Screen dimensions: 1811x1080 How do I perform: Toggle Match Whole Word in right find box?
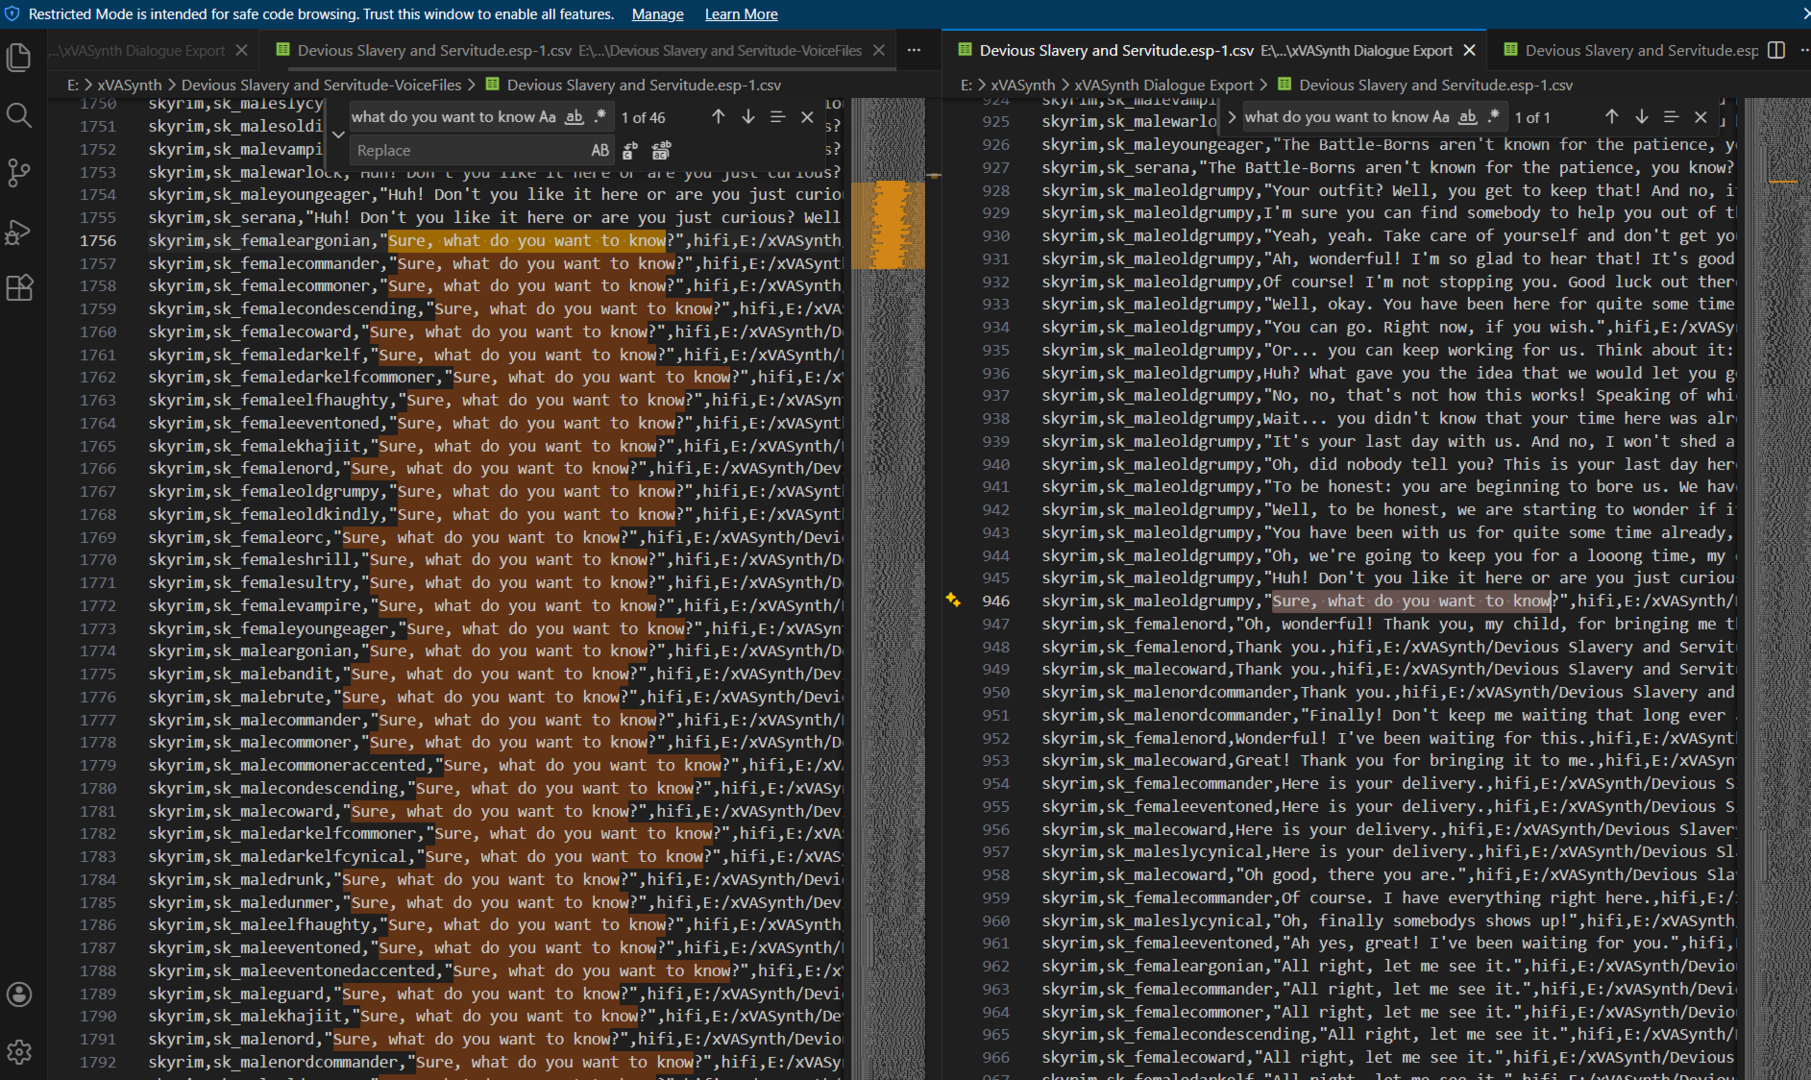coord(1467,117)
